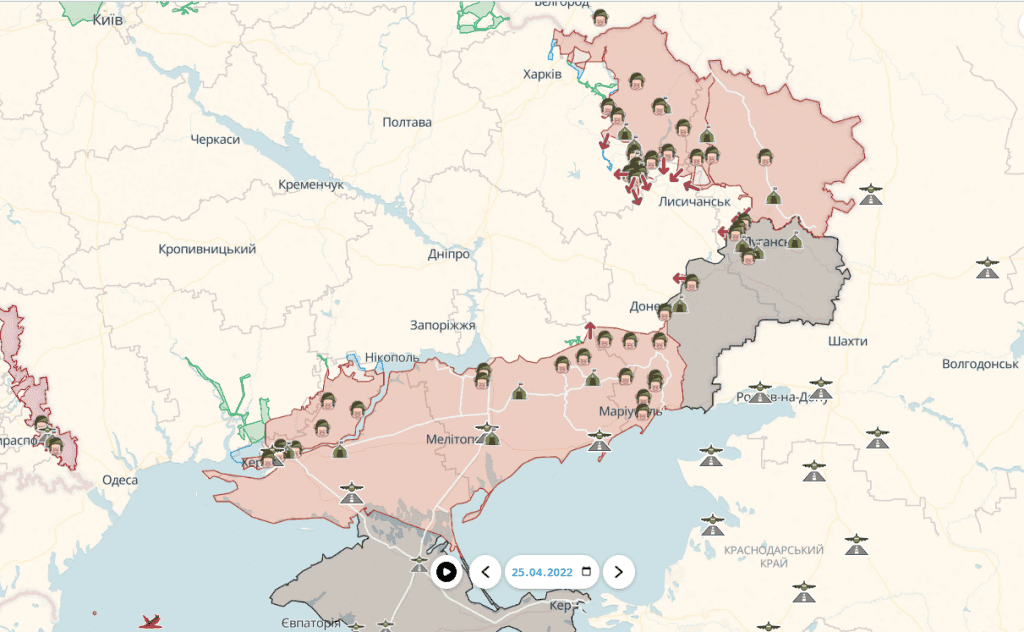Click the soldier icon on the Донецьк label
Viewport: 1024px width, 632px height.
[664, 312]
